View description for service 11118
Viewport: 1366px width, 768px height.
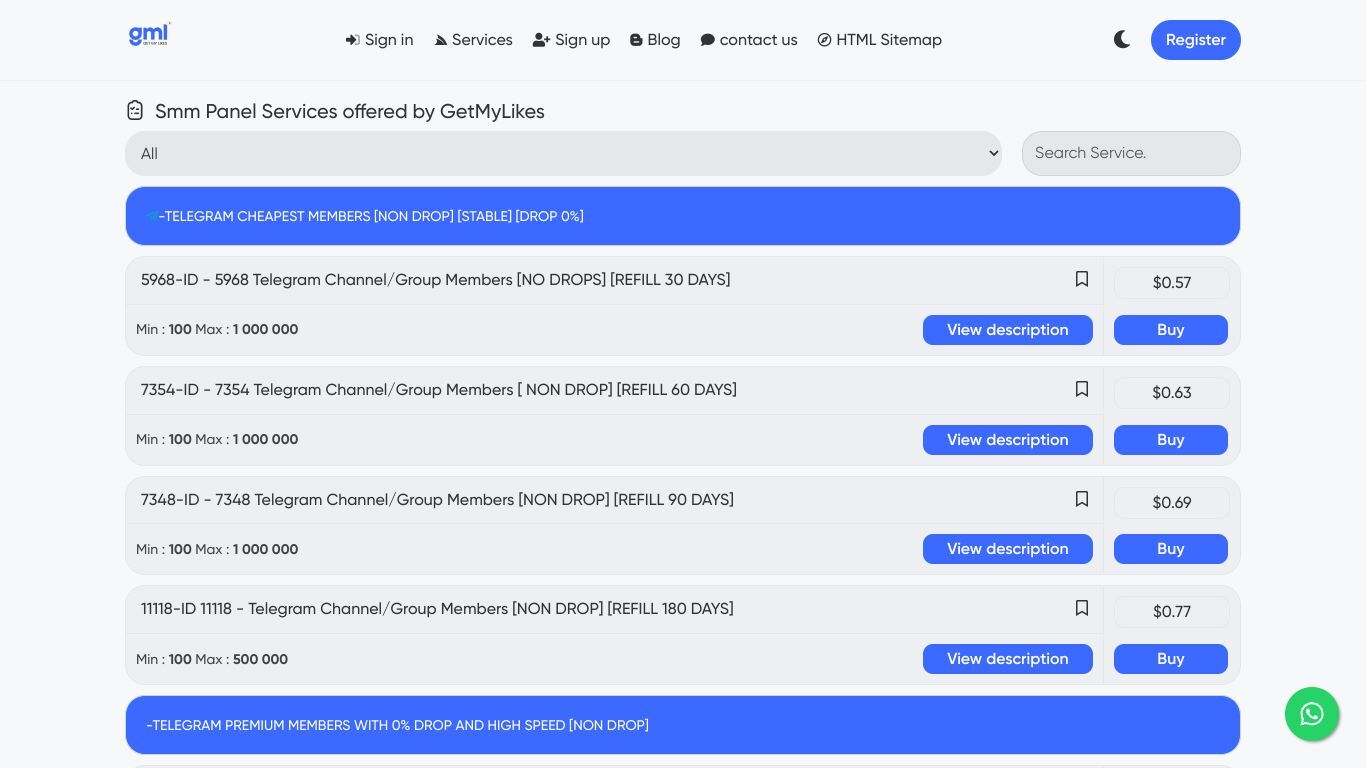[1007, 659]
